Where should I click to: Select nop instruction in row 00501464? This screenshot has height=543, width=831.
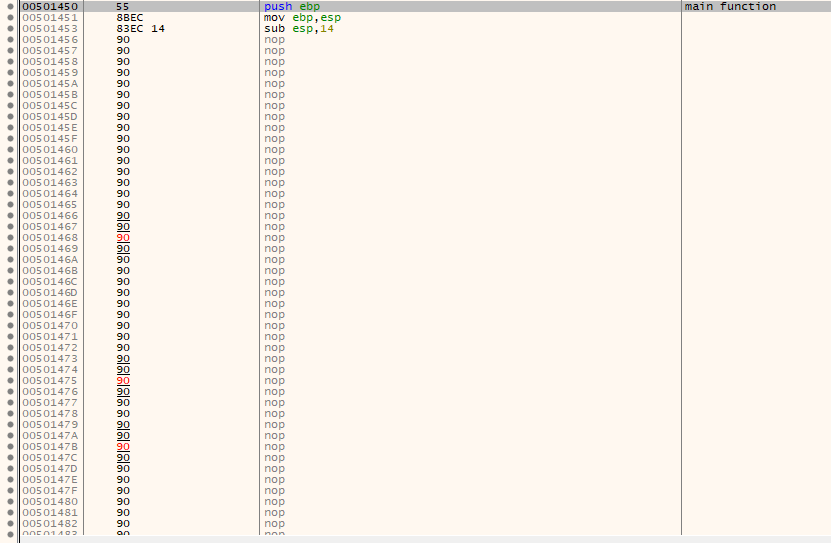click(275, 193)
